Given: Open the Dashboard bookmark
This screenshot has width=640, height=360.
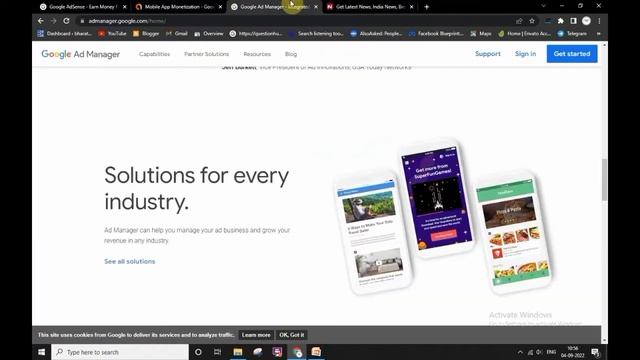Looking at the screenshot, I should pyautogui.click(x=64, y=33).
